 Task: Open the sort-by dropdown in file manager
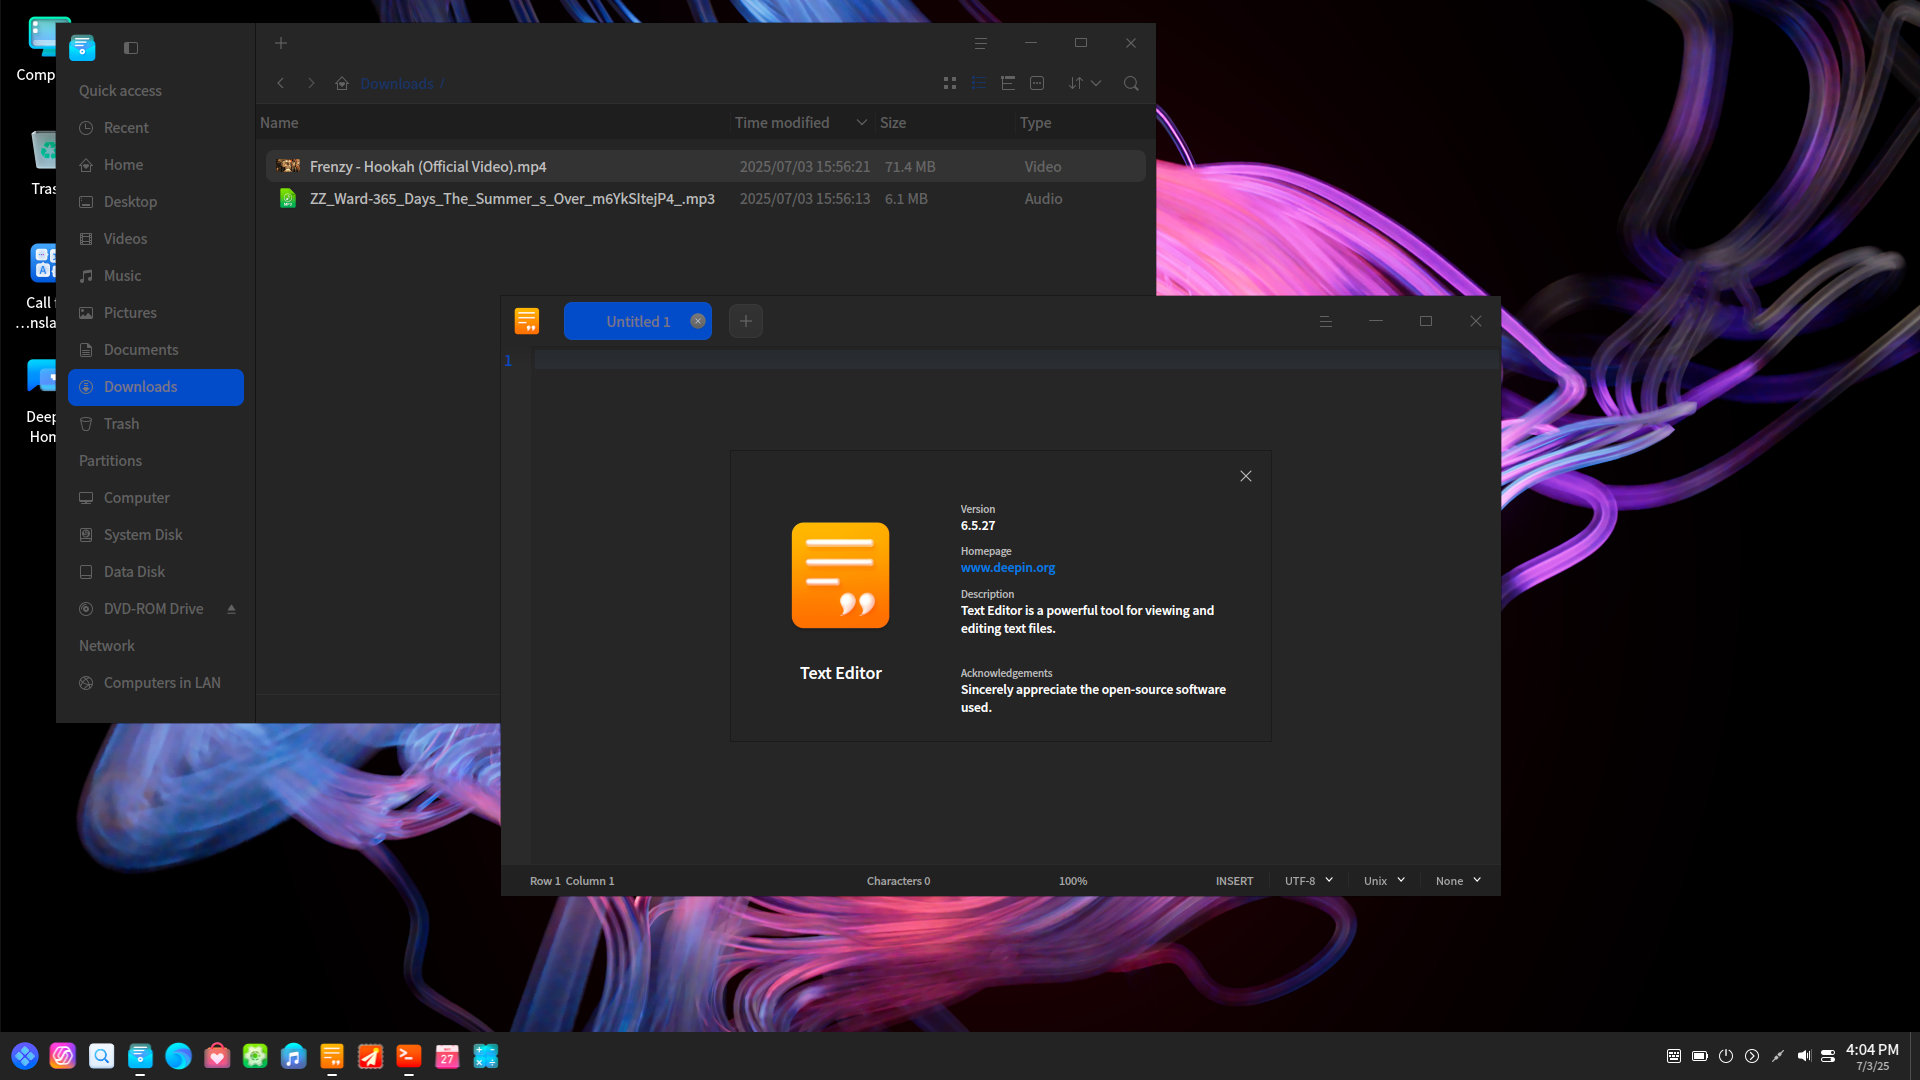pos(1085,83)
